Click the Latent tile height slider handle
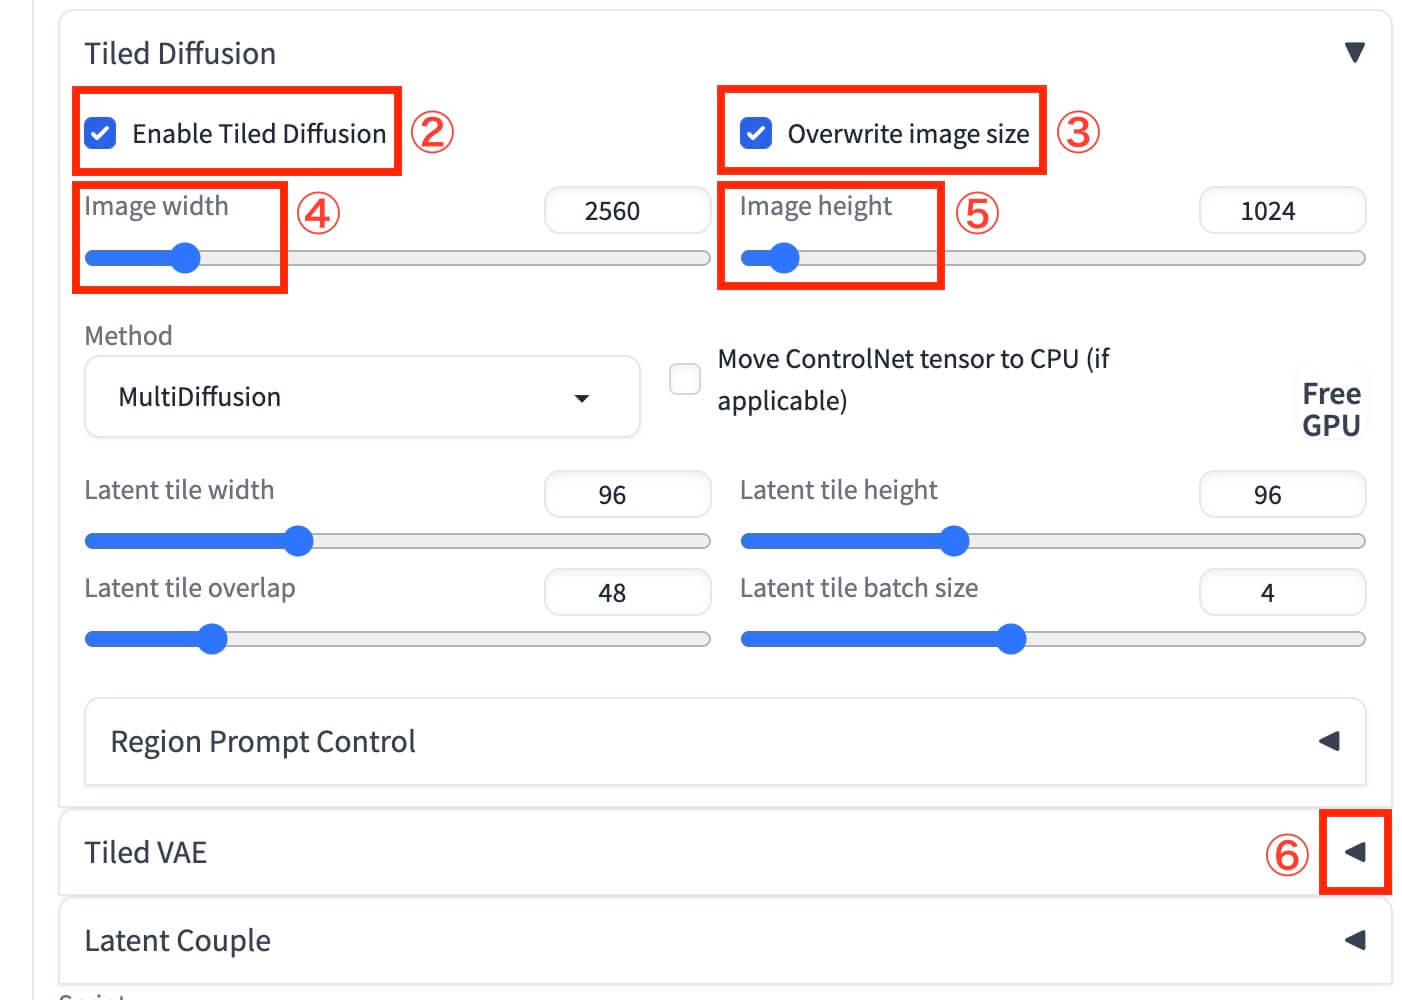This screenshot has width=1402, height=1000. click(x=954, y=541)
